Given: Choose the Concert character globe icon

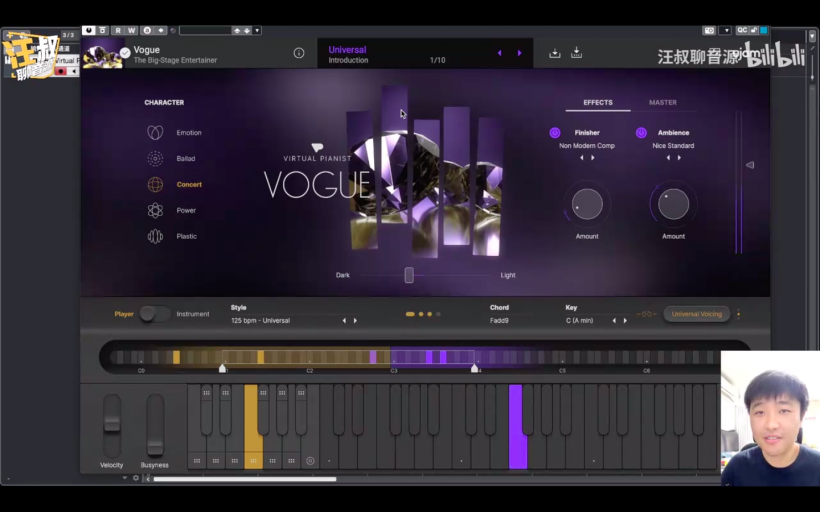Looking at the screenshot, I should coord(155,185).
